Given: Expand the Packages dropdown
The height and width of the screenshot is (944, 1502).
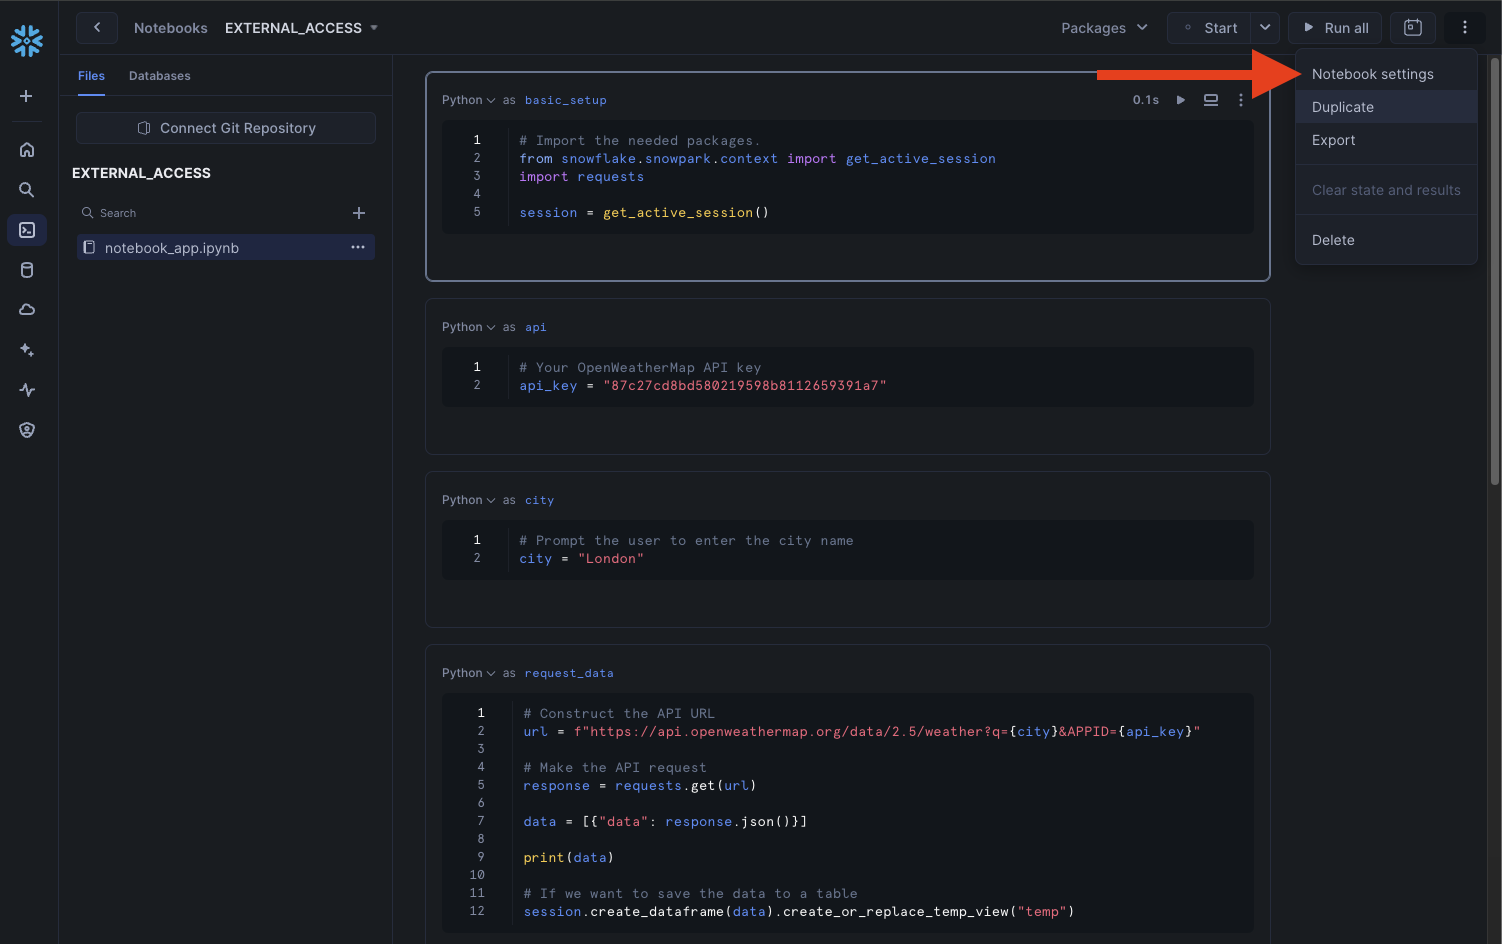Looking at the screenshot, I should click(1104, 28).
